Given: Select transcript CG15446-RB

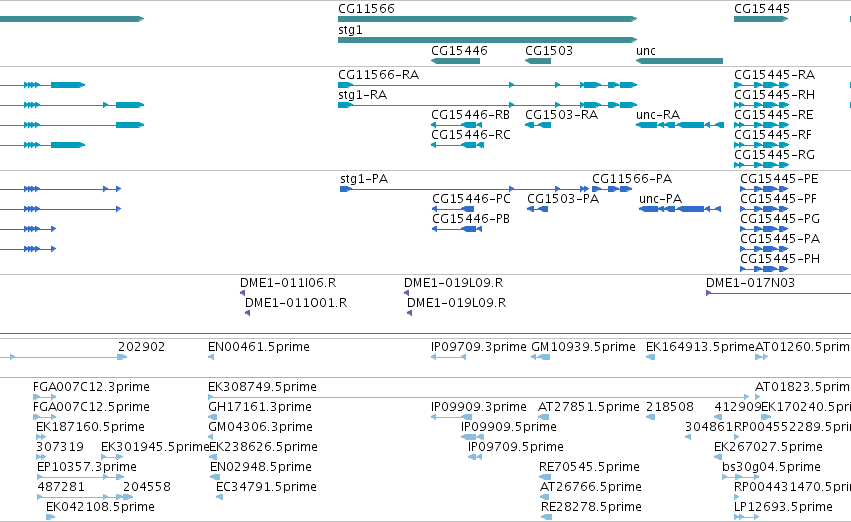Looking at the screenshot, I should (x=457, y=125).
